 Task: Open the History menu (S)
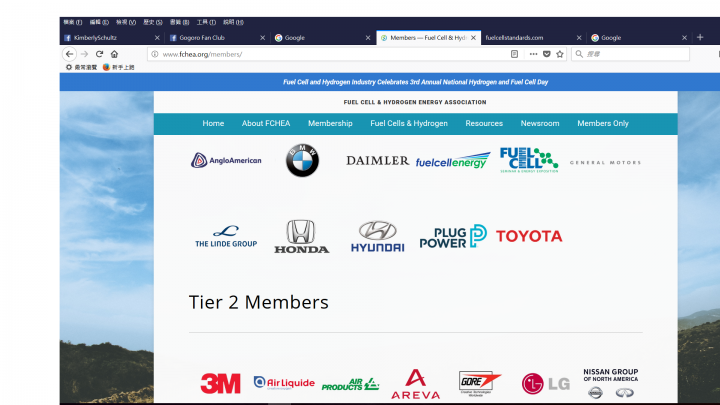click(152, 22)
